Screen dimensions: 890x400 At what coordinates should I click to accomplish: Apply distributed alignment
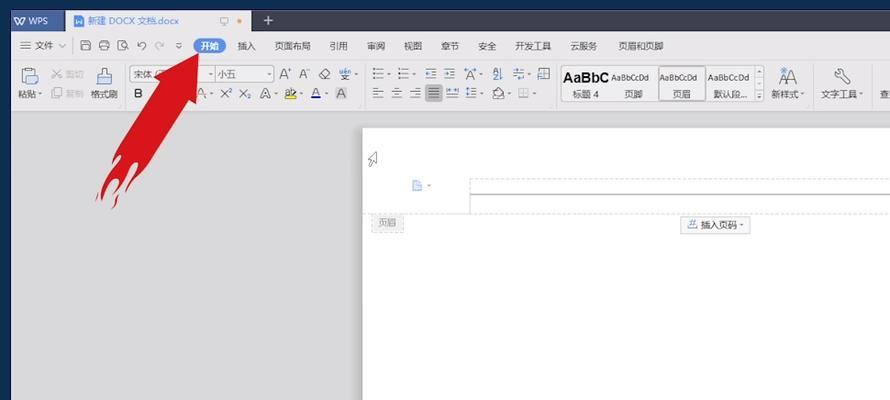(x=452, y=94)
